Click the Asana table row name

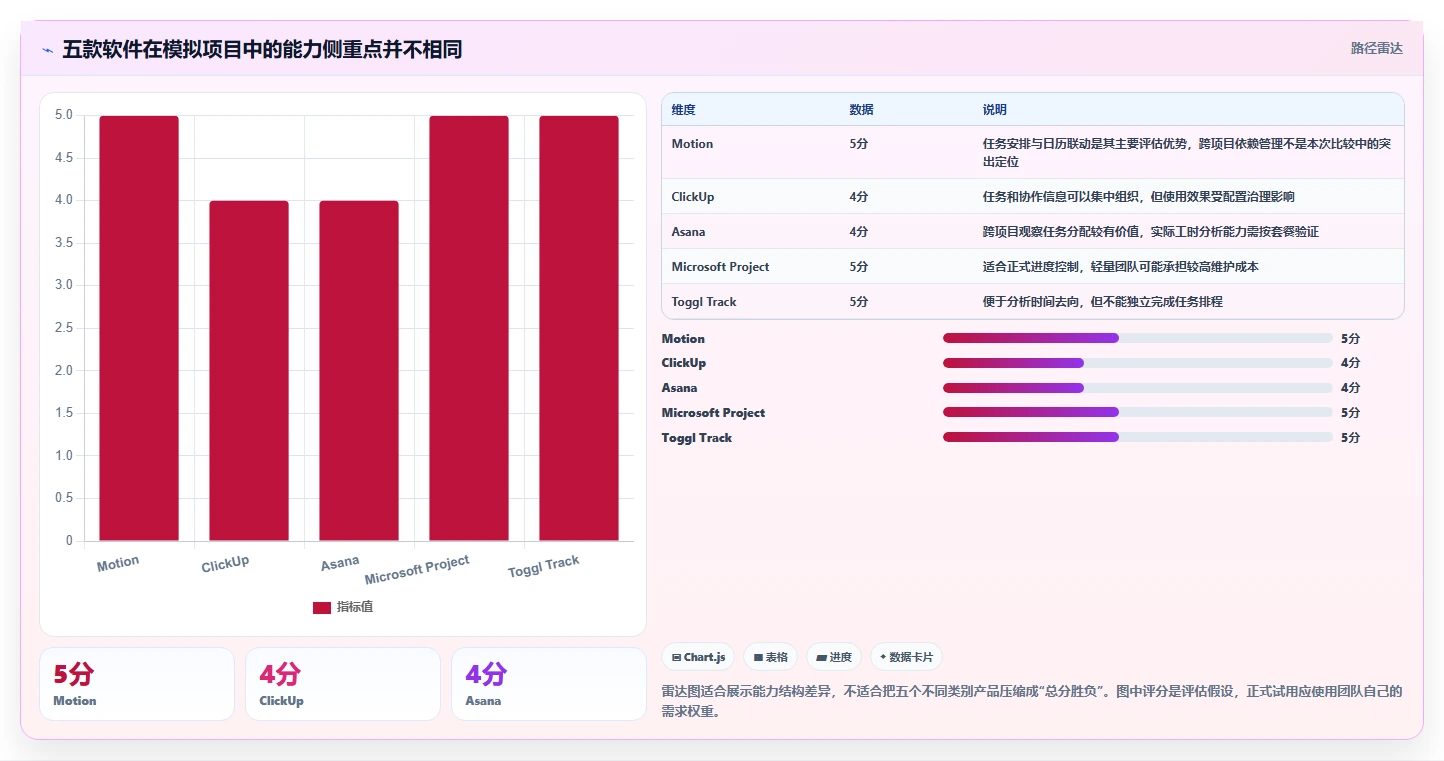(x=688, y=232)
